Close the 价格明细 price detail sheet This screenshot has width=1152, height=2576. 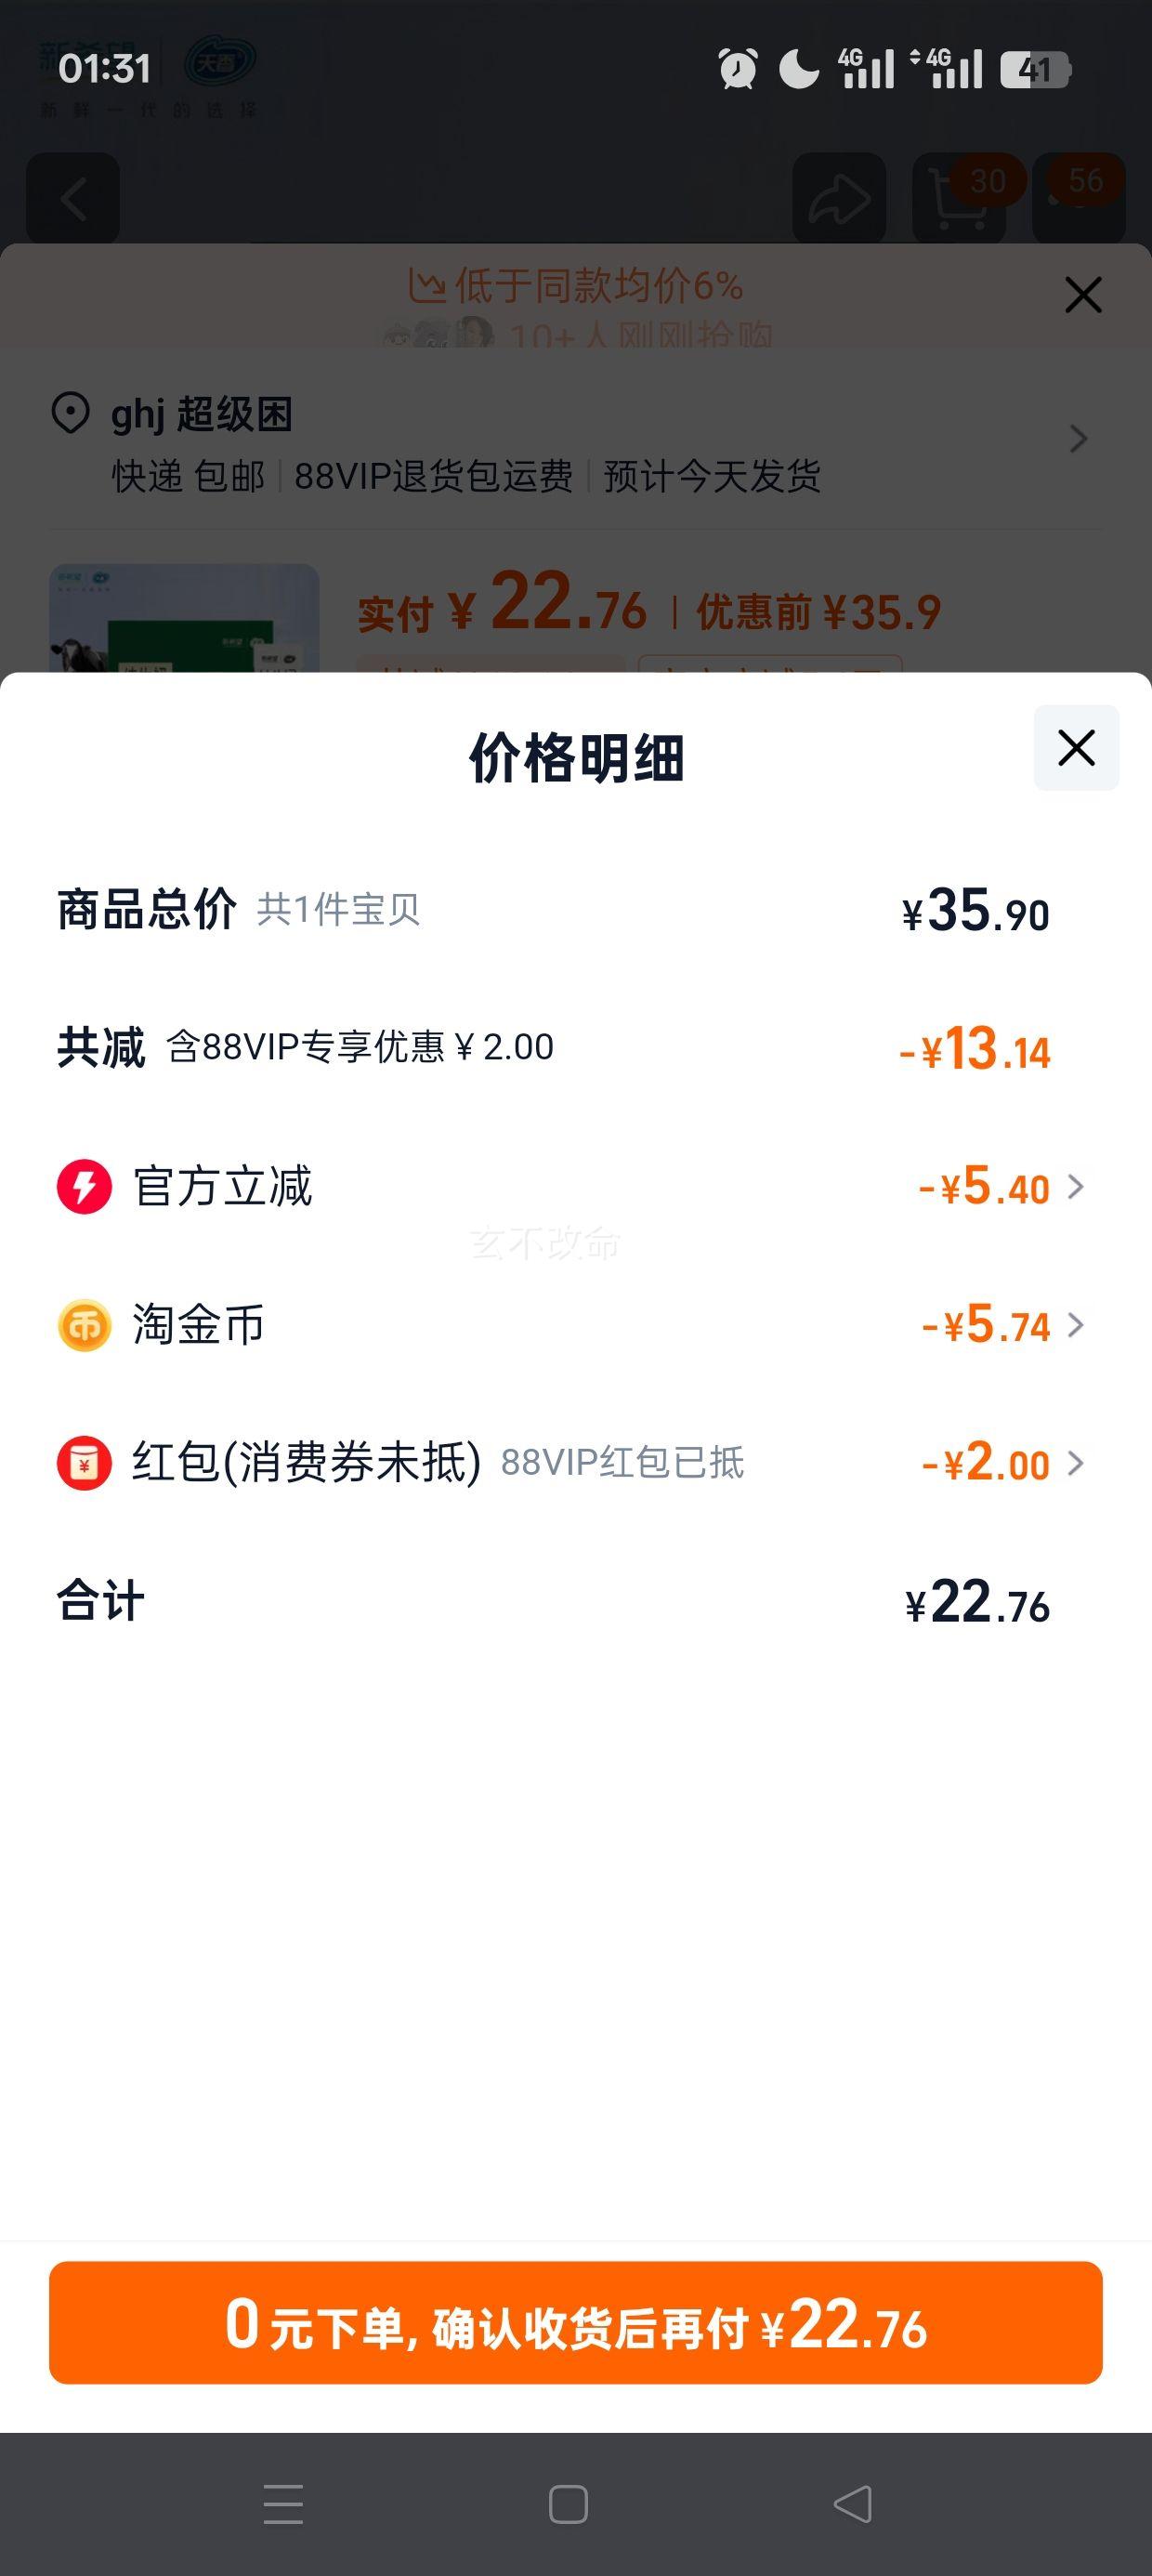1076,748
